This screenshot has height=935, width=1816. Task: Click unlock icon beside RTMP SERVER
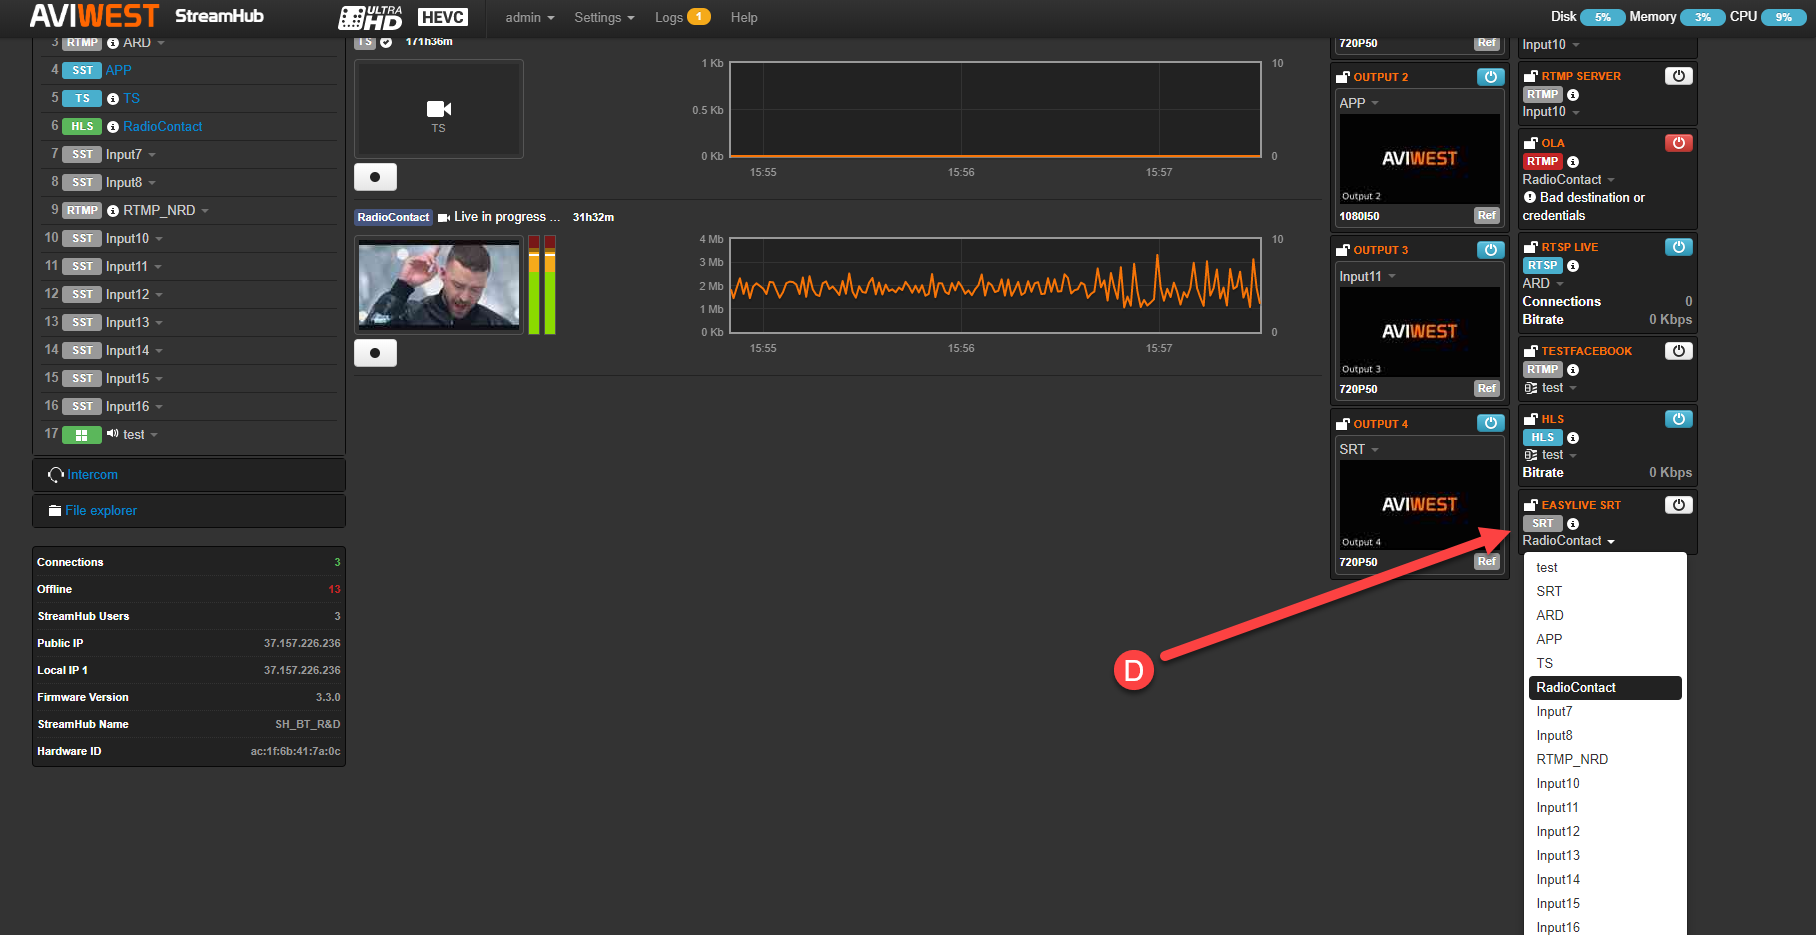coord(1530,76)
